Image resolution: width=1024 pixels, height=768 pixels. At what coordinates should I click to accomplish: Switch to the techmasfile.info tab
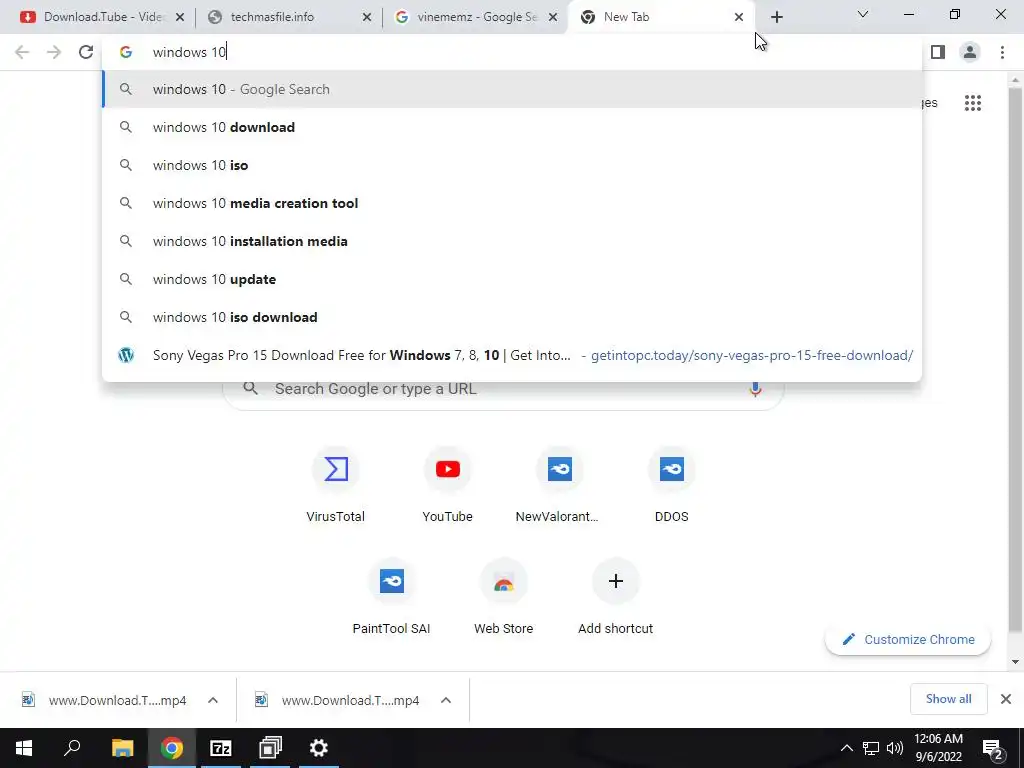287,18
